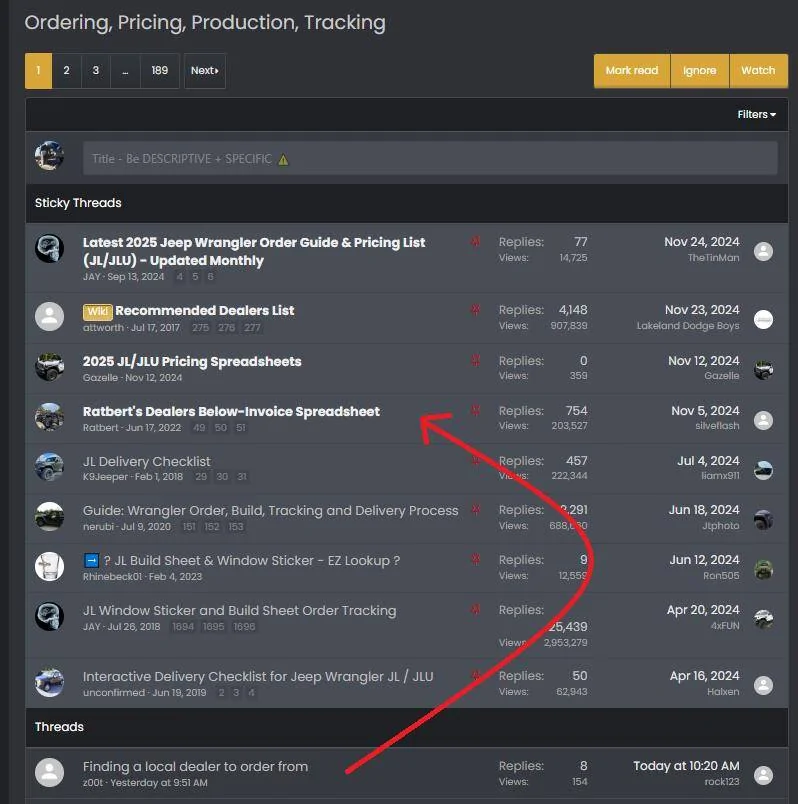This screenshot has height=804, width=798.
Task: Click the Watch forum button
Action: pyautogui.click(x=758, y=71)
